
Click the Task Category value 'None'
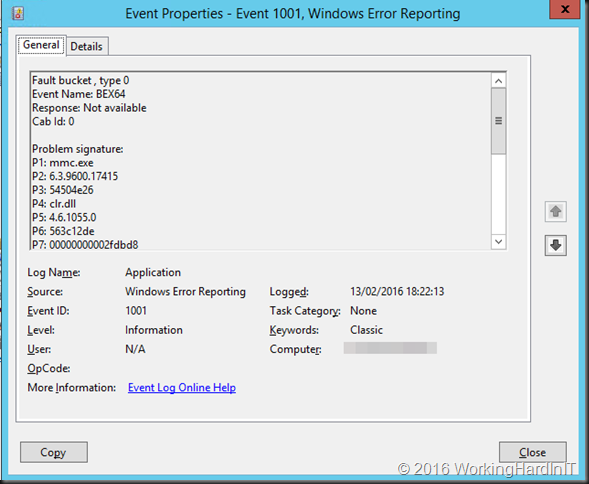tap(363, 310)
